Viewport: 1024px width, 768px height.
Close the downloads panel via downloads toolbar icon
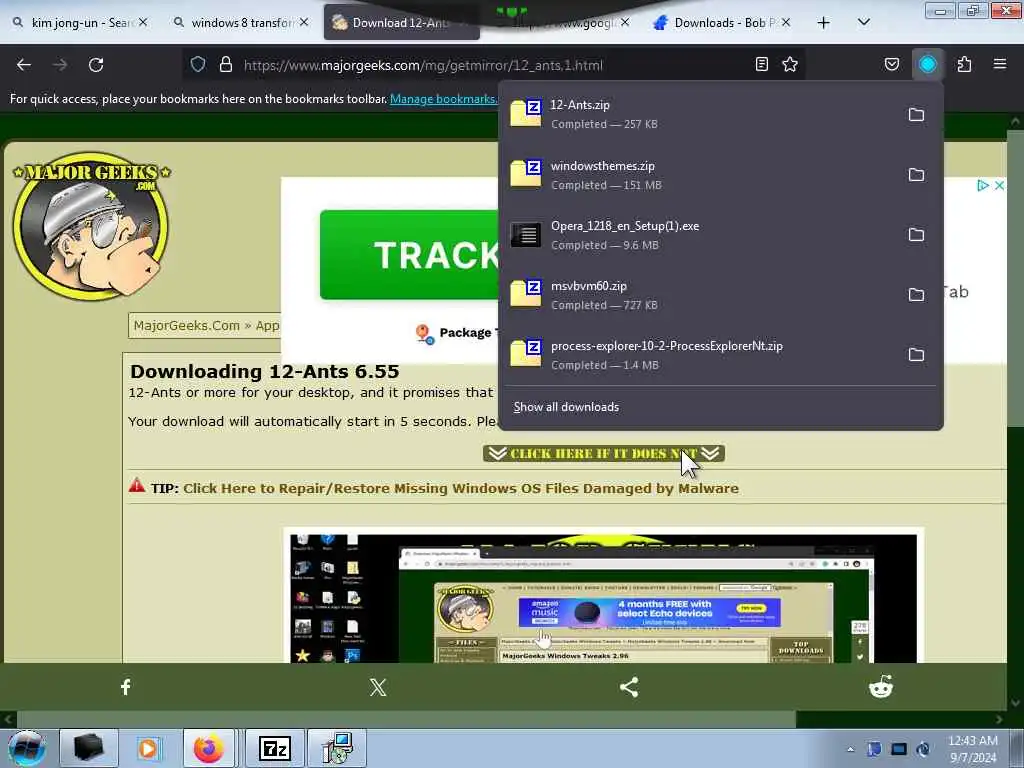(928, 64)
